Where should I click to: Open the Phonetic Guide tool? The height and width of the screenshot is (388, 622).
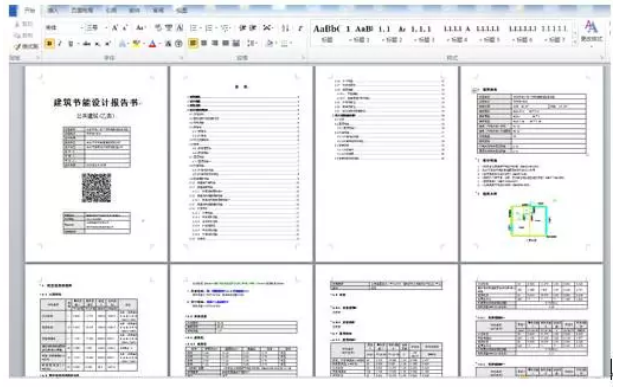coord(169,28)
